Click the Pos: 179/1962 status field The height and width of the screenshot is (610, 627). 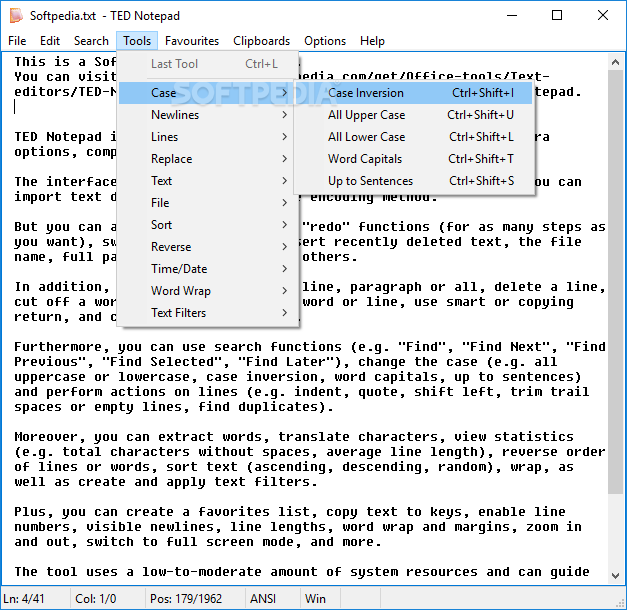[195, 599]
